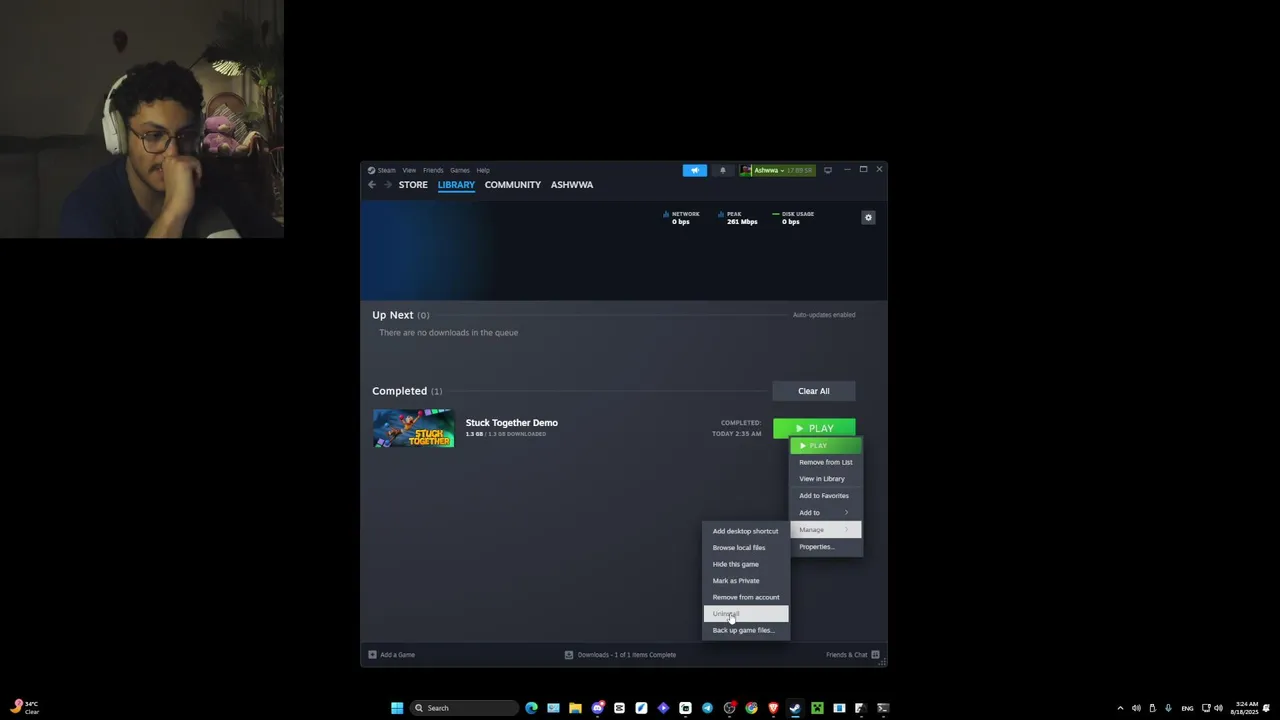
Task: Click the Steam icon in the taskbar
Action: pos(795,708)
